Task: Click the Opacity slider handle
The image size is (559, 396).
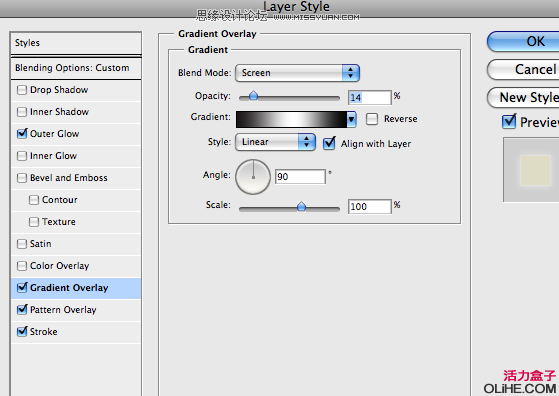Action: coord(253,96)
